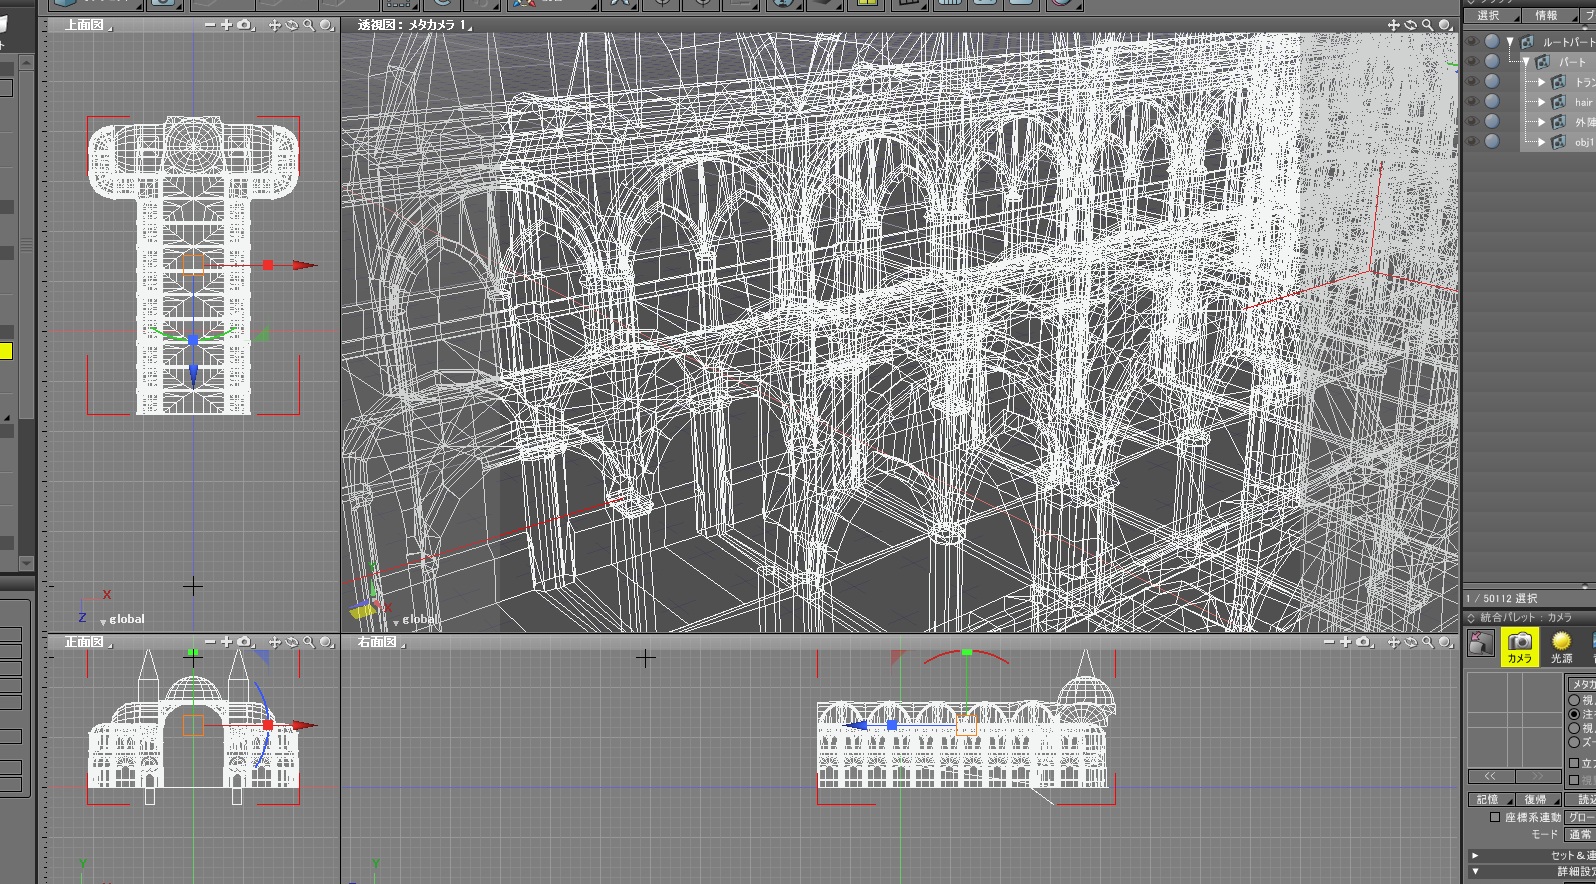Image resolution: width=1596 pixels, height=884 pixels.
Task: Open the 選択 menu in the browser
Action: [x=1490, y=16]
